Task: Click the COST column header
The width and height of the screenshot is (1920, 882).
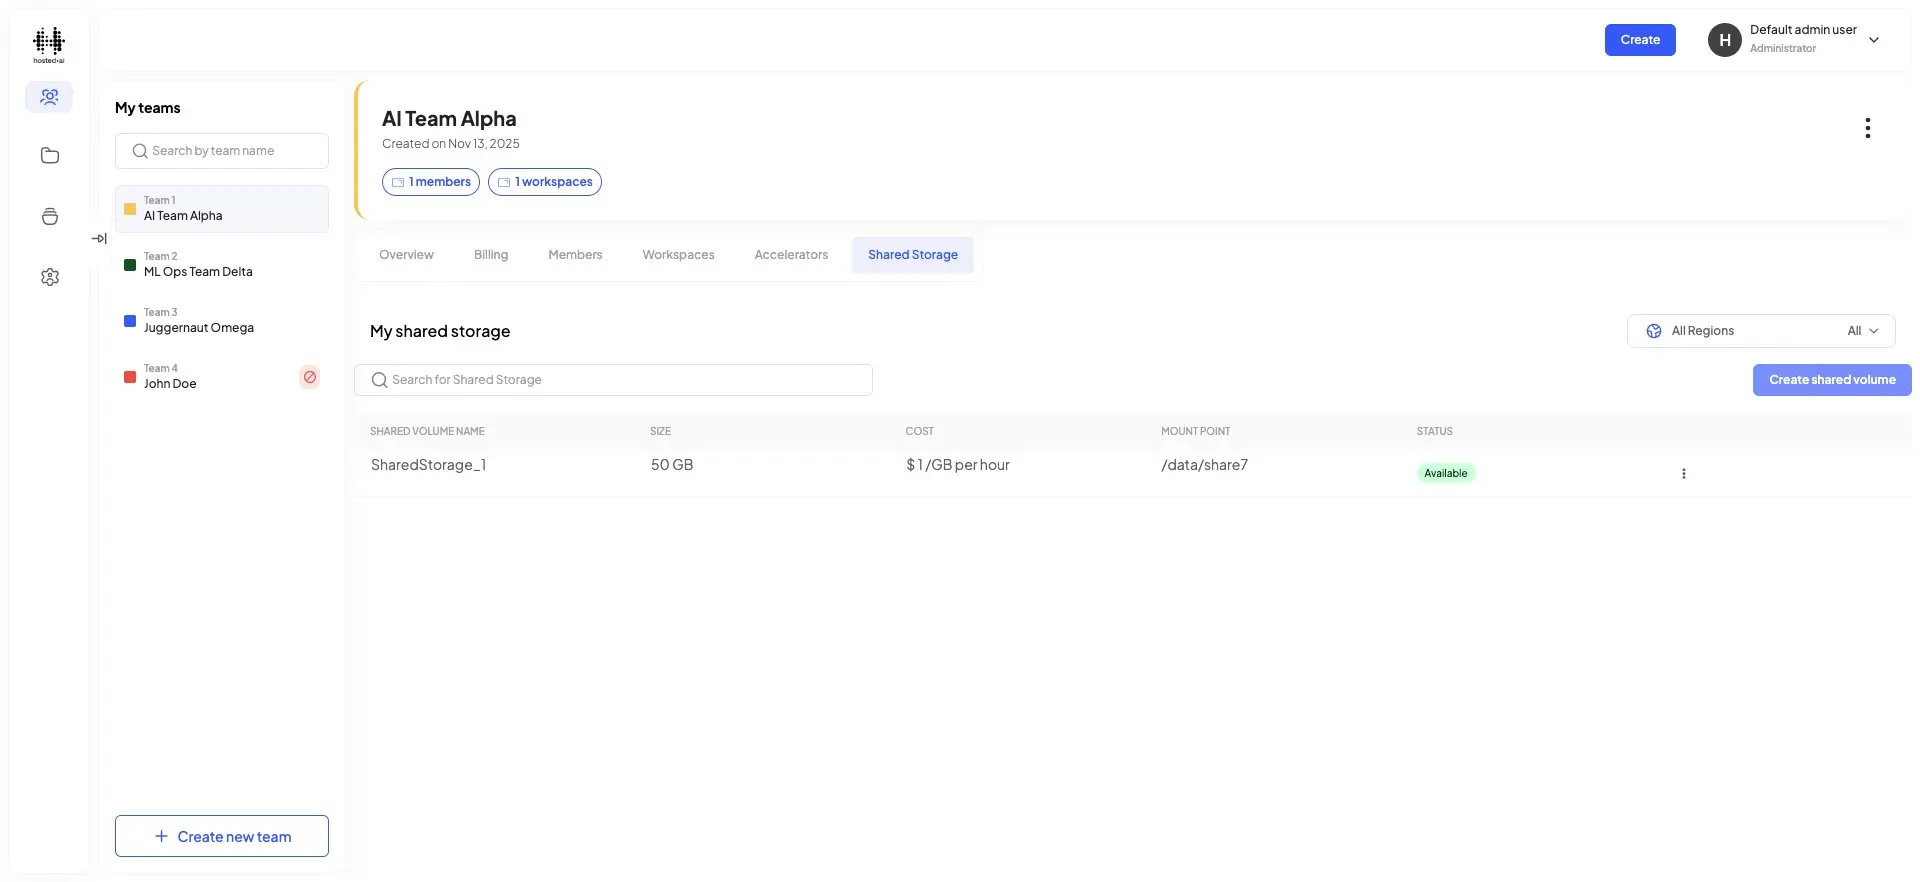Action: [x=919, y=431]
